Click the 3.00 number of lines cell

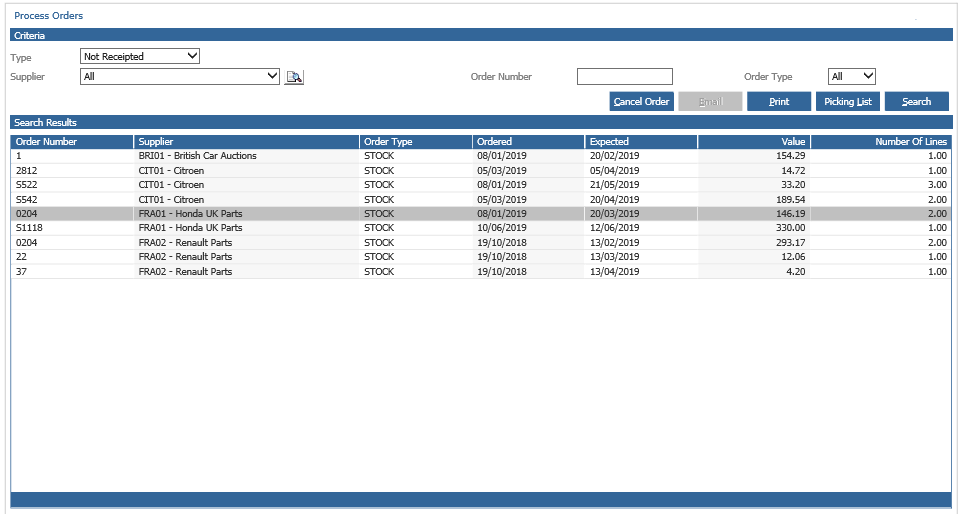937,185
